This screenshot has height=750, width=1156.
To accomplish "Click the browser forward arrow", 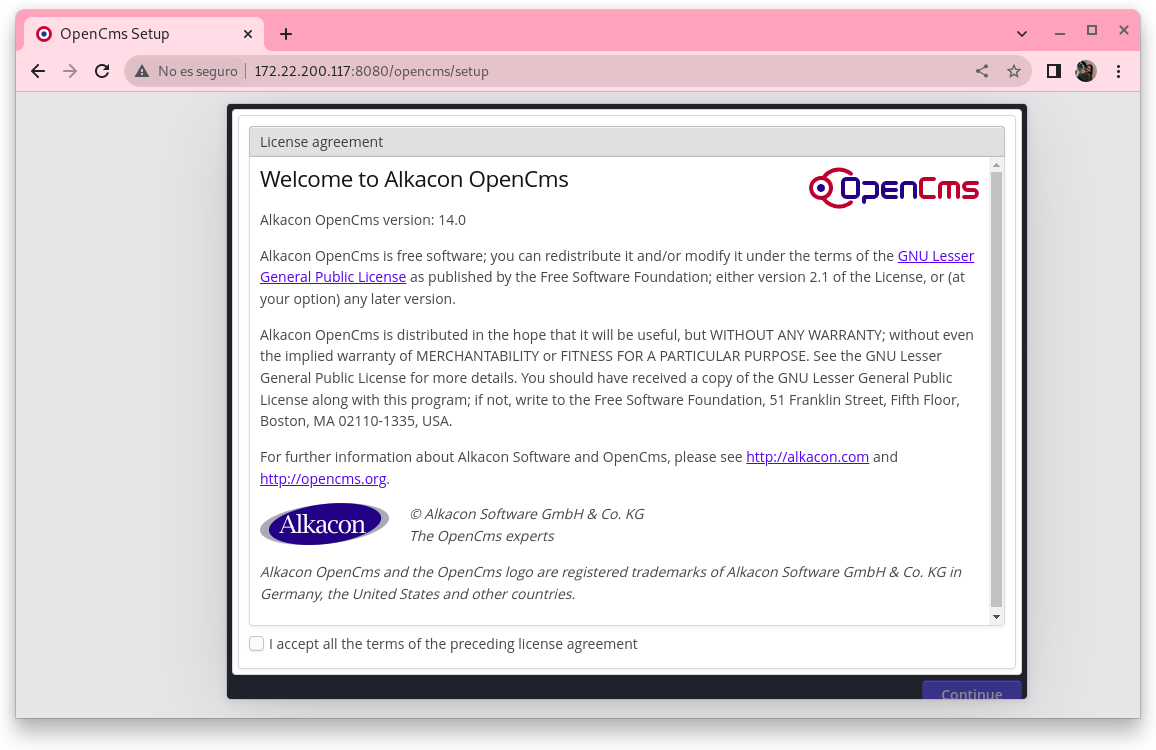I will tap(70, 71).
